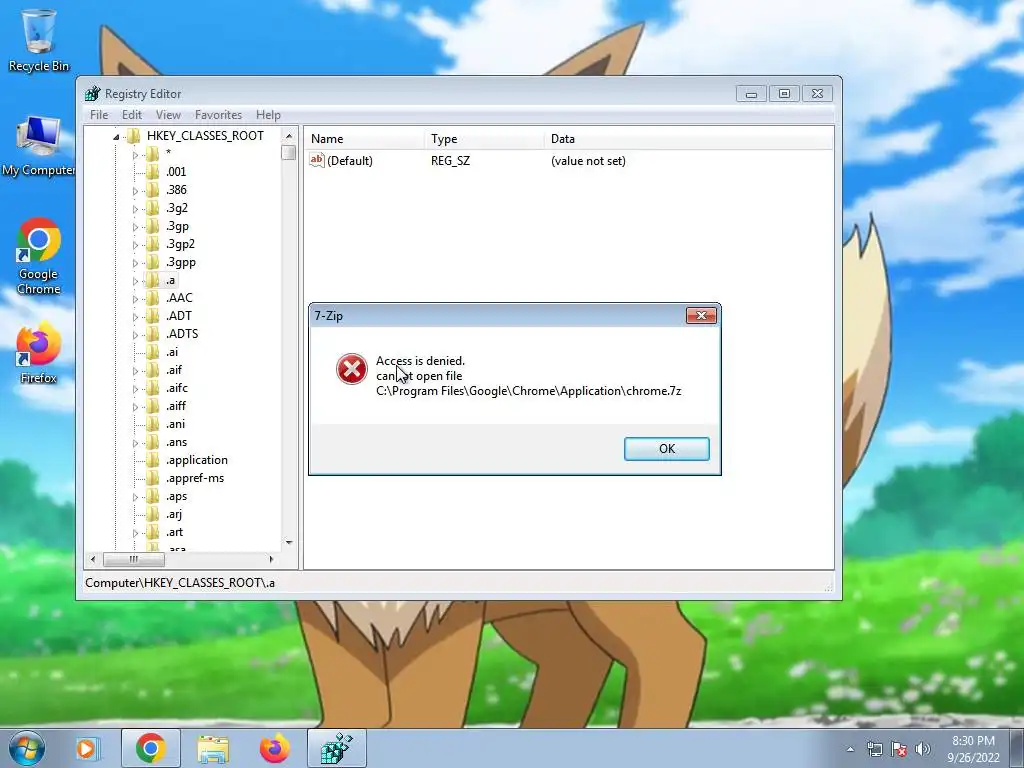This screenshot has height=768, width=1024.
Task: Launch Firefox desktop shortcut
Action: (x=39, y=353)
